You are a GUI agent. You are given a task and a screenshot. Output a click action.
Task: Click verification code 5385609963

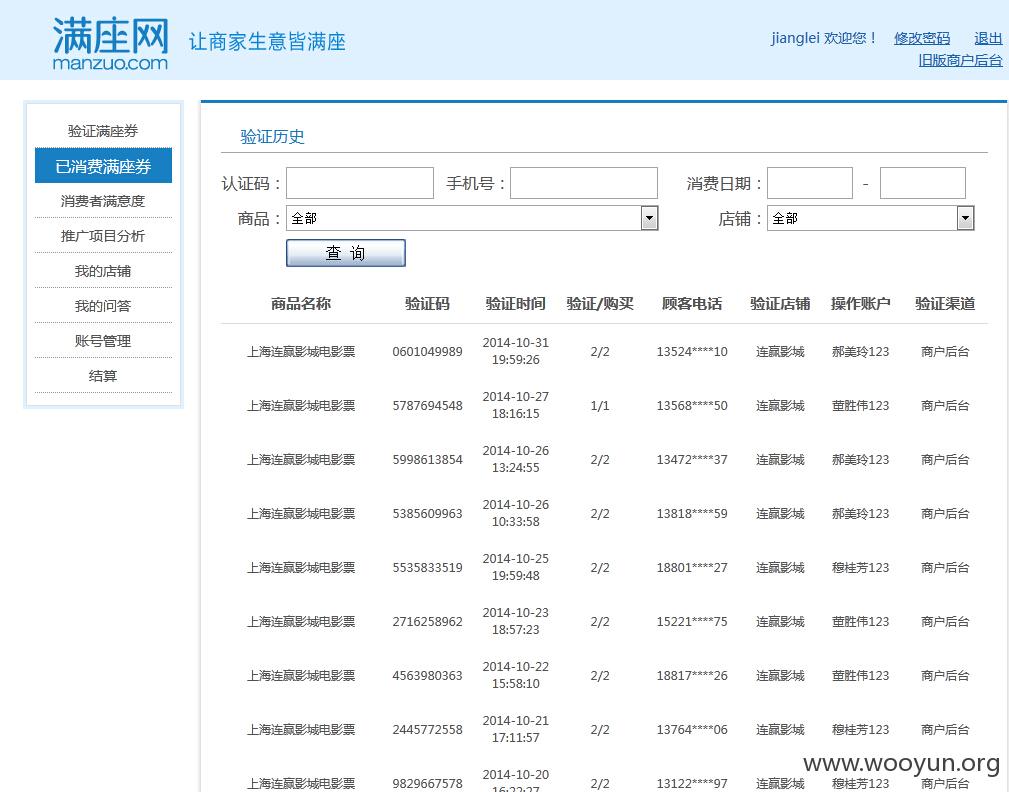[427, 514]
